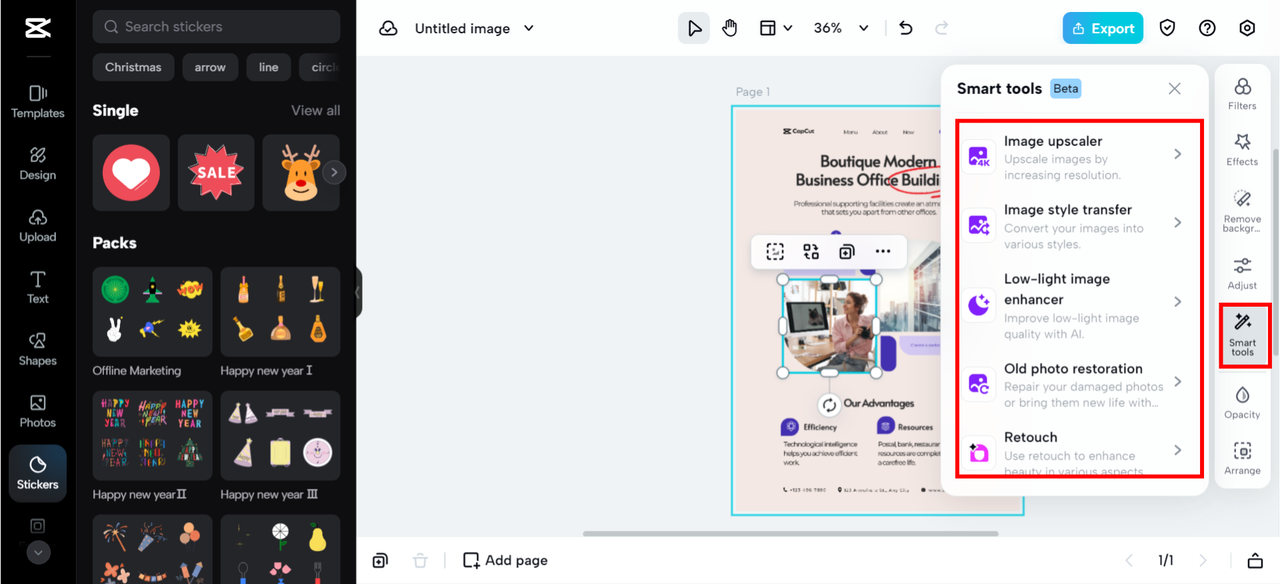This screenshot has height=584, width=1280.
Task: Open the three-dot more options menu
Action: click(882, 252)
